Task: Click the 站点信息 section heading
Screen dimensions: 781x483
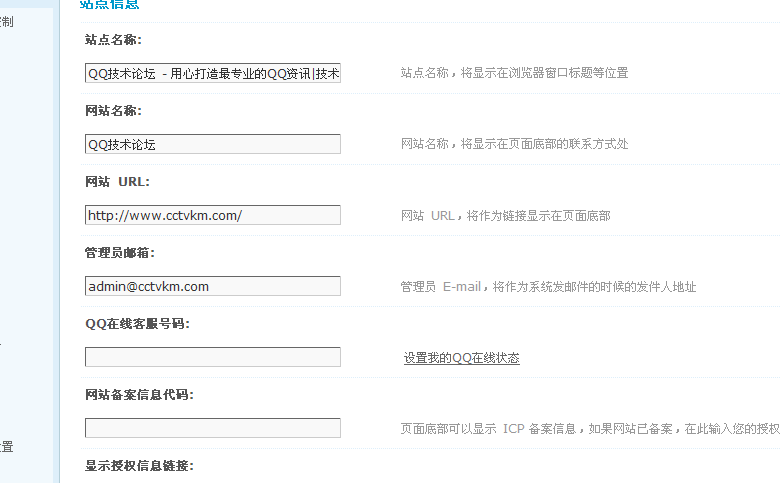Action: click(x=109, y=5)
